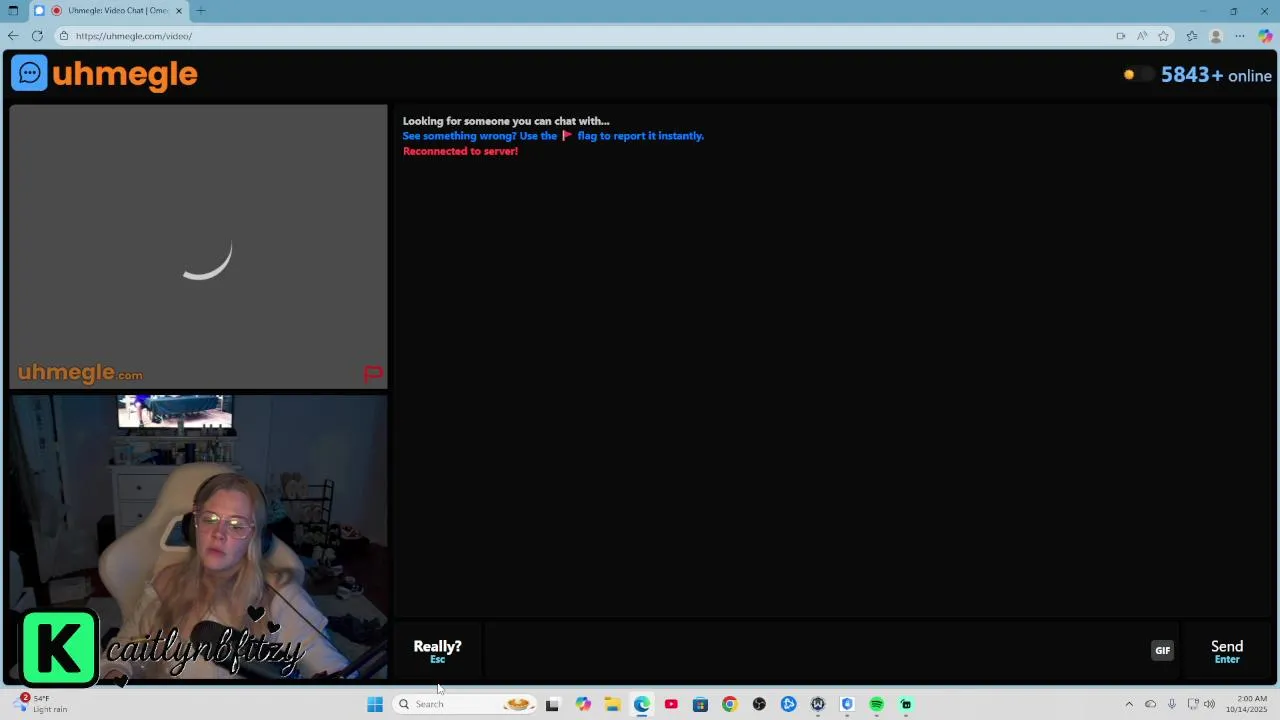The height and width of the screenshot is (720, 1280).
Task: Open a new browser tab
Action: click(x=200, y=11)
